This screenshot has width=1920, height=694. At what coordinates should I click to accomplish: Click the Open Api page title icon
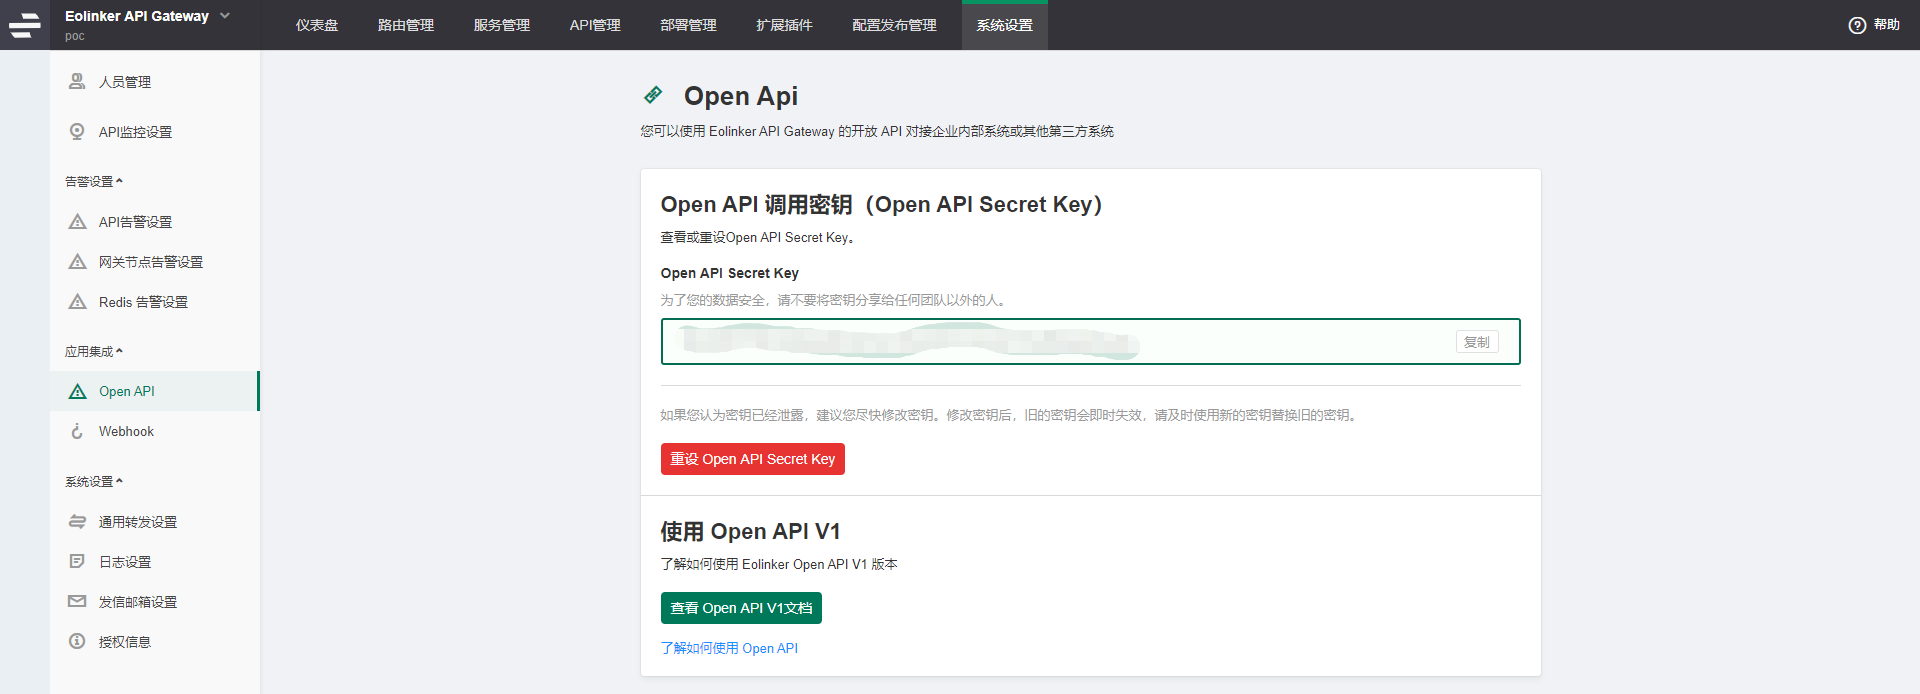pyautogui.click(x=653, y=94)
